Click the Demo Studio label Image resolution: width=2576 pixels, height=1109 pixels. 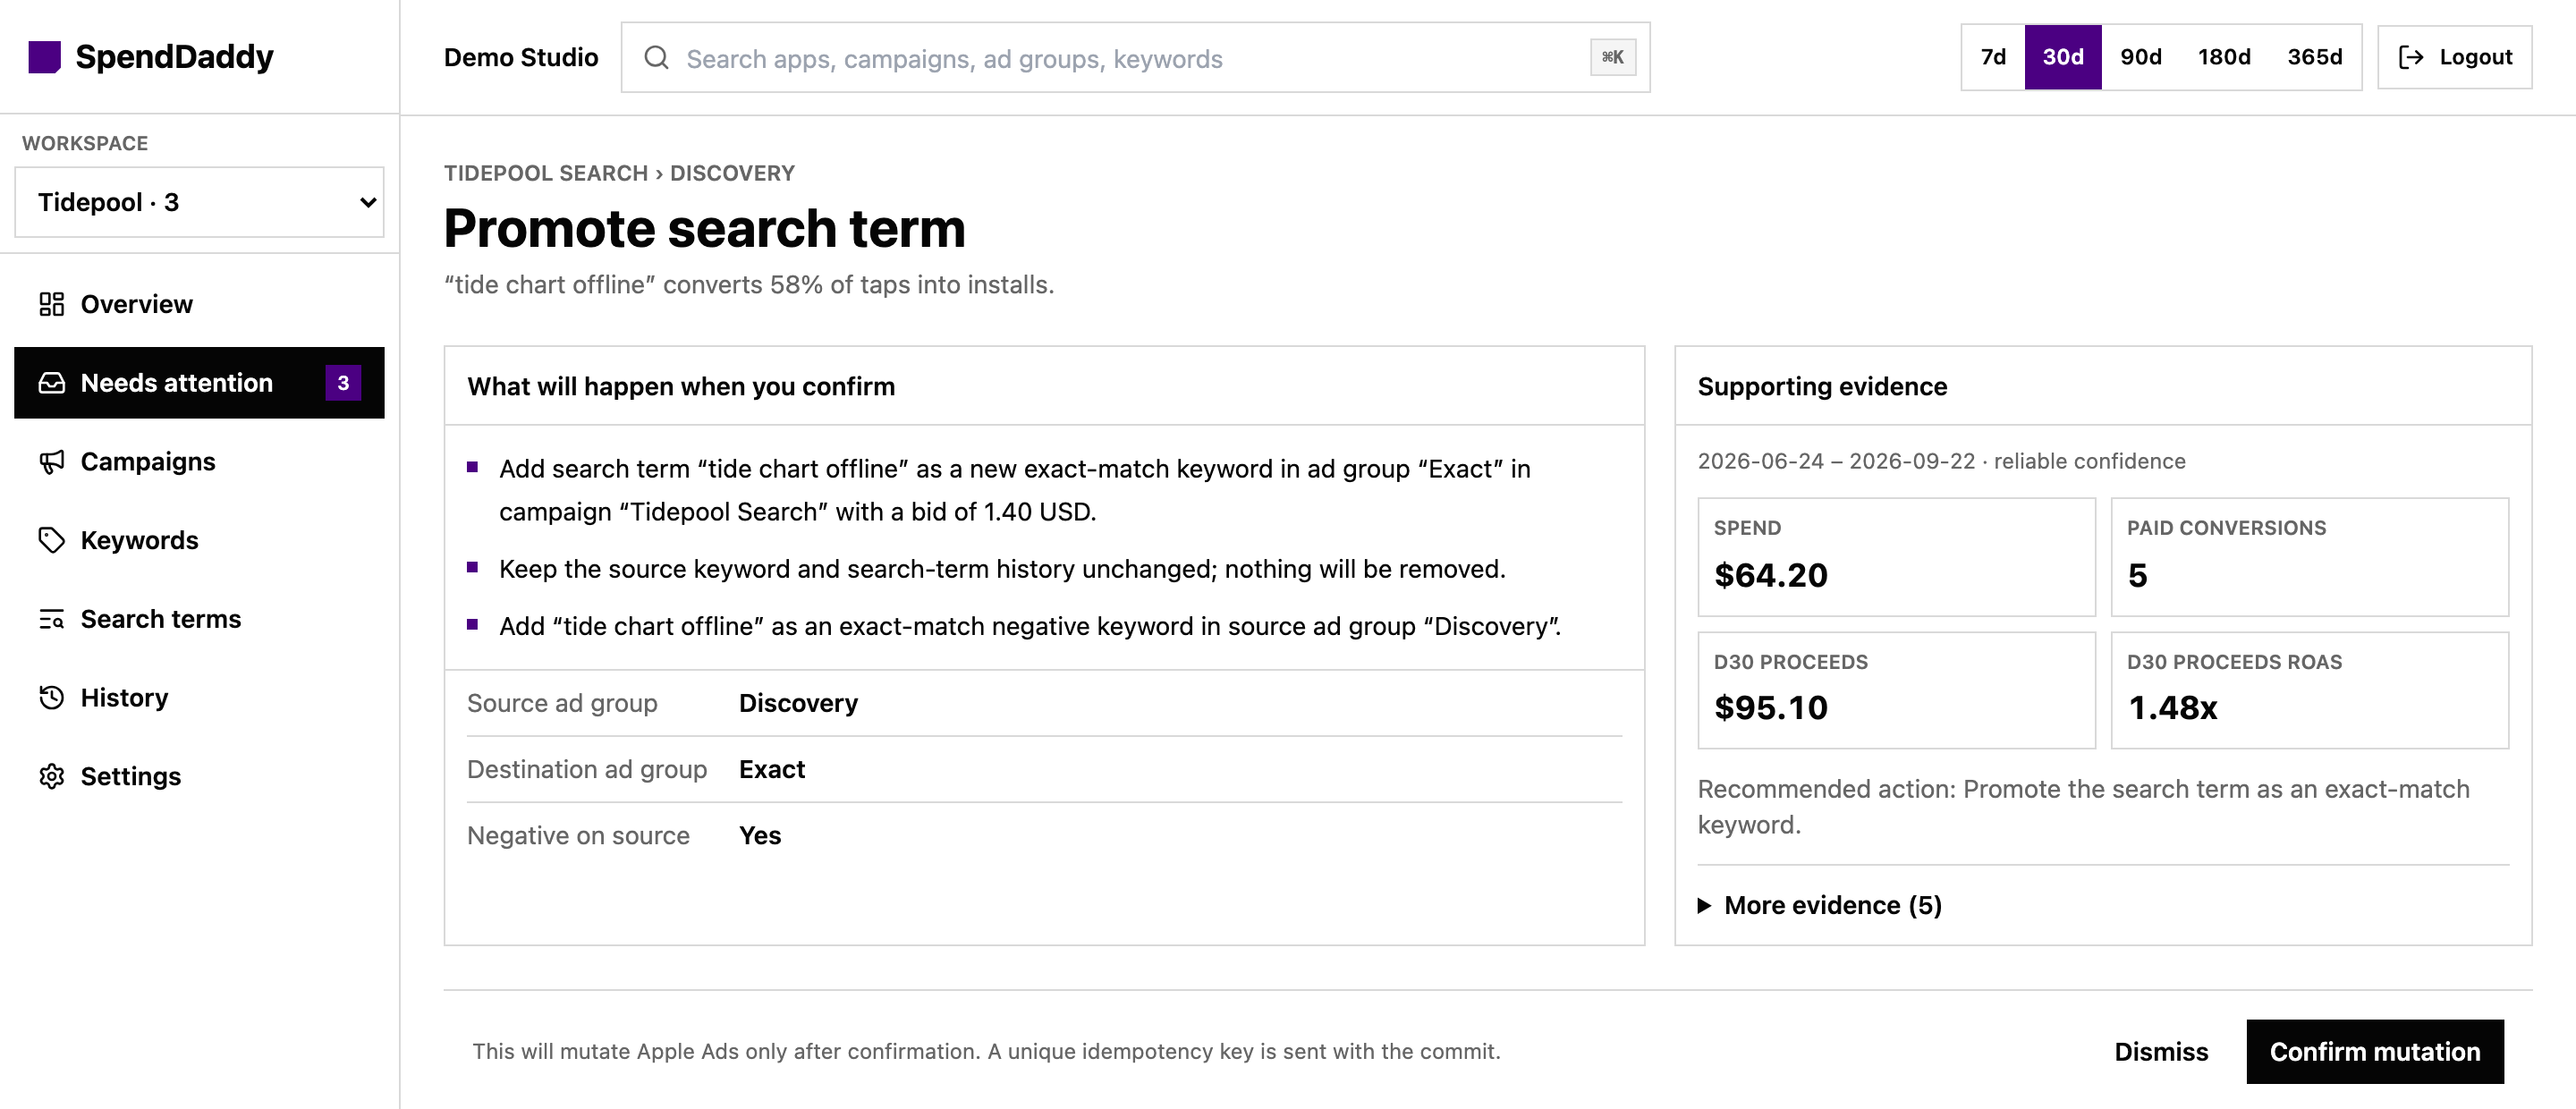[521, 58]
